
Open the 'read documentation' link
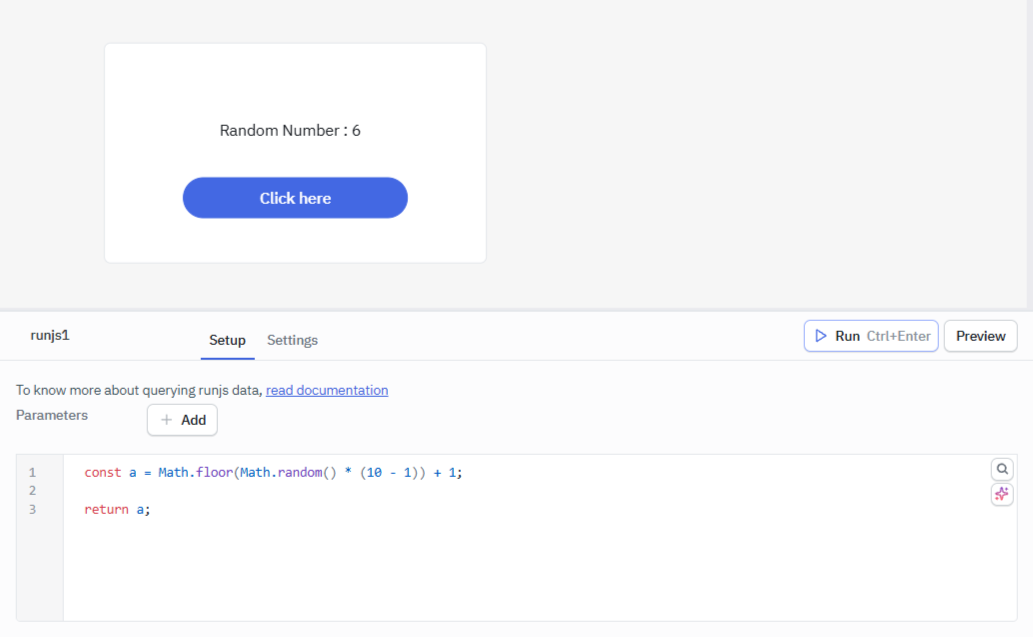[x=326, y=390]
